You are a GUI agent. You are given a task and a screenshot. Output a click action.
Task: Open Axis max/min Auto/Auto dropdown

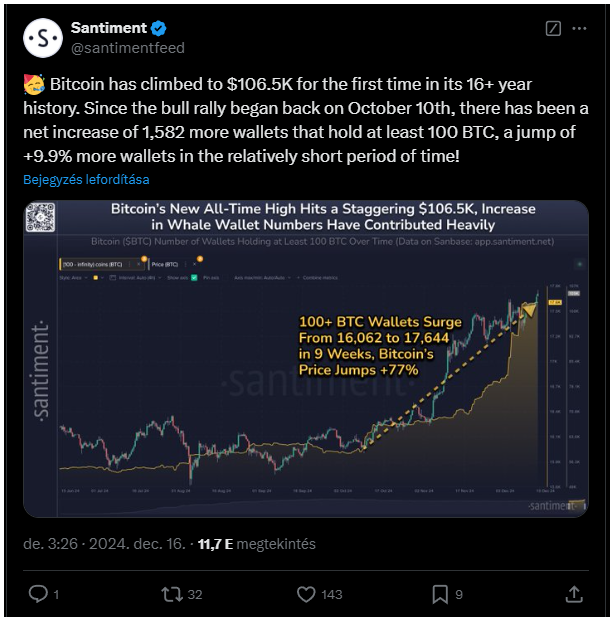tap(262, 278)
